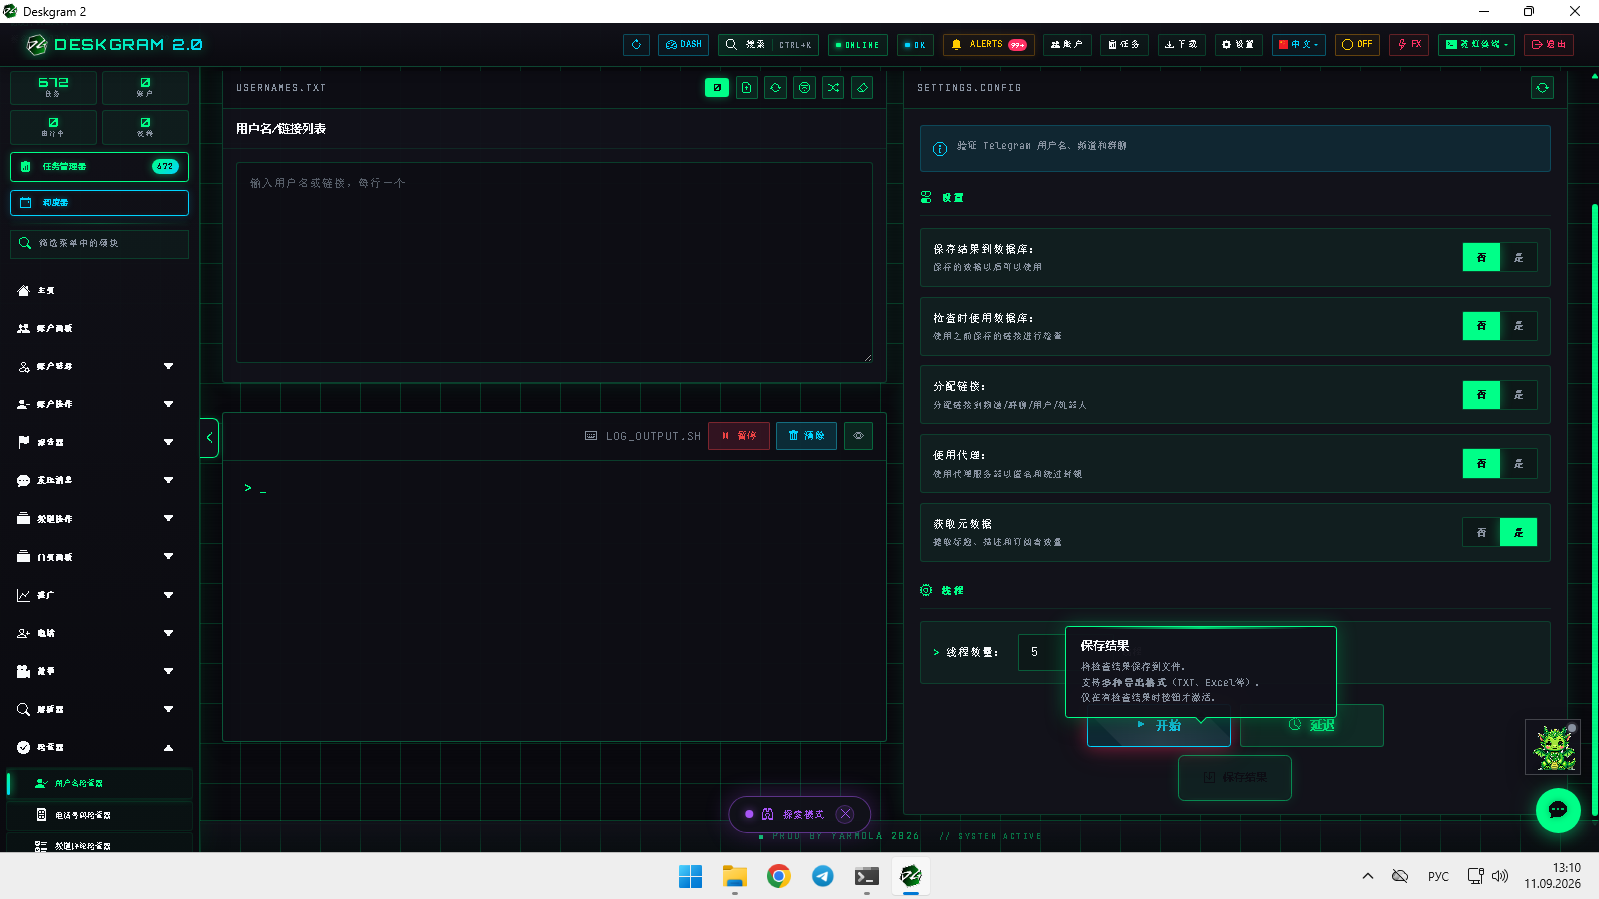The height and width of the screenshot is (899, 1599).
Task: Open the scheduler item with calendar icon
Action: [x=99, y=203]
